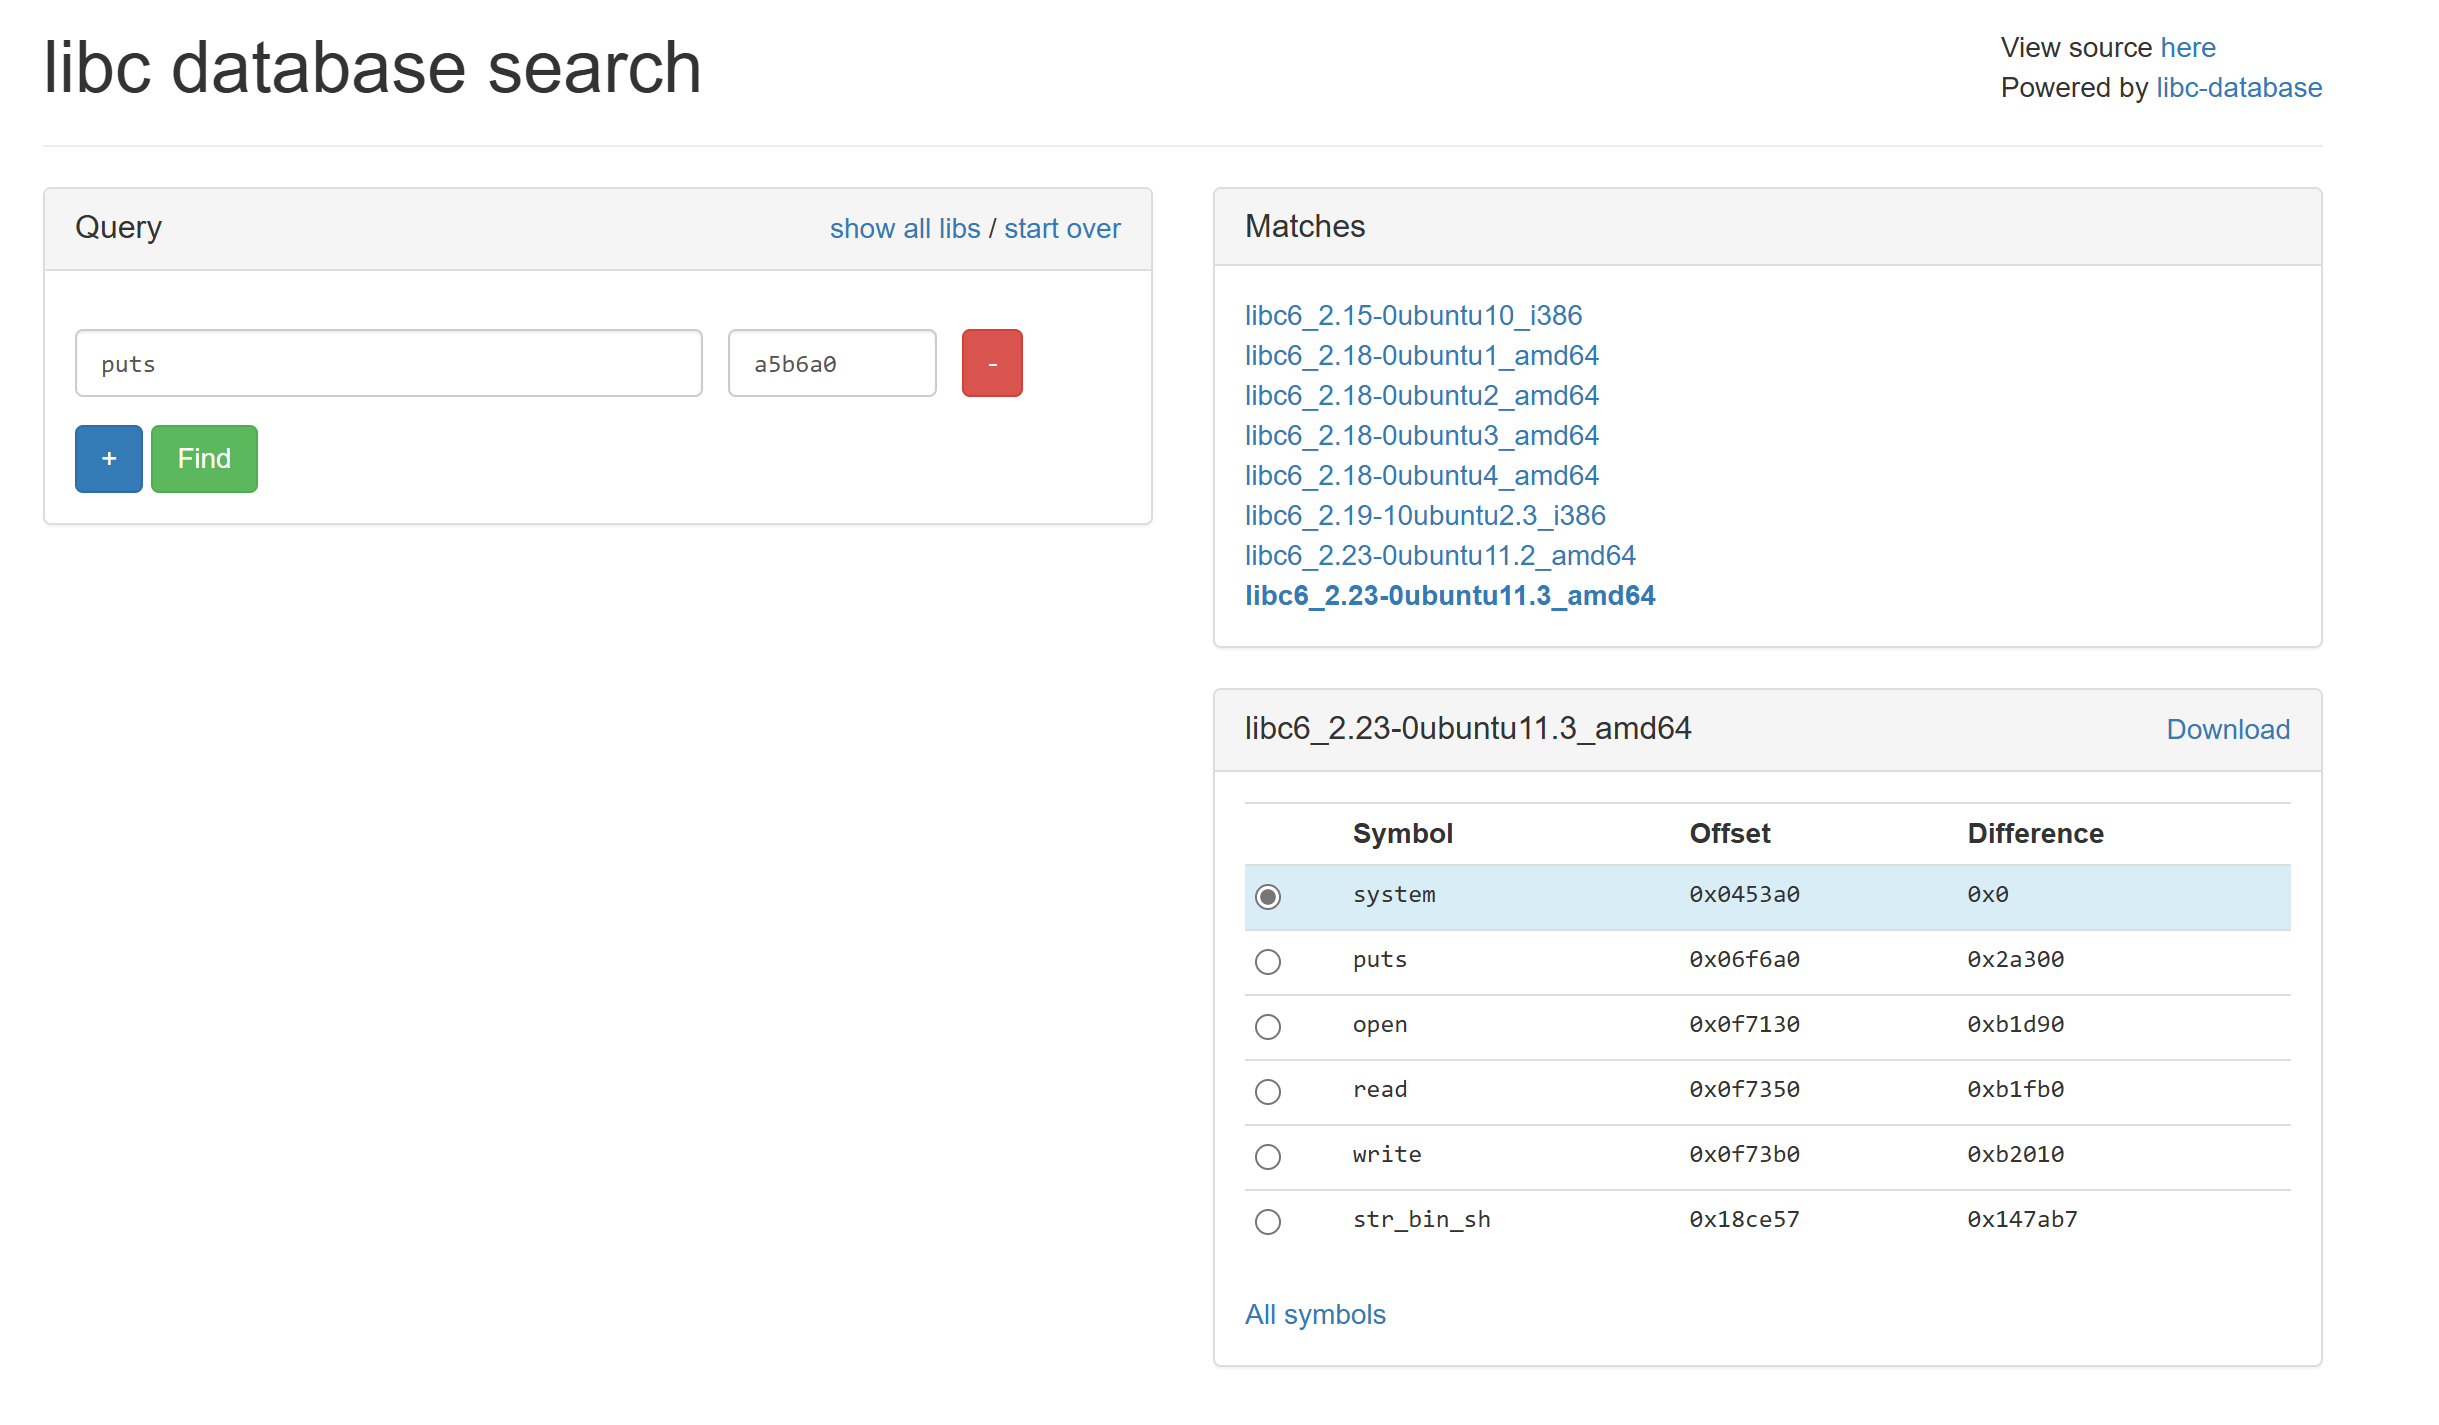
Task: Click the Offset column header
Action: coord(1729,833)
